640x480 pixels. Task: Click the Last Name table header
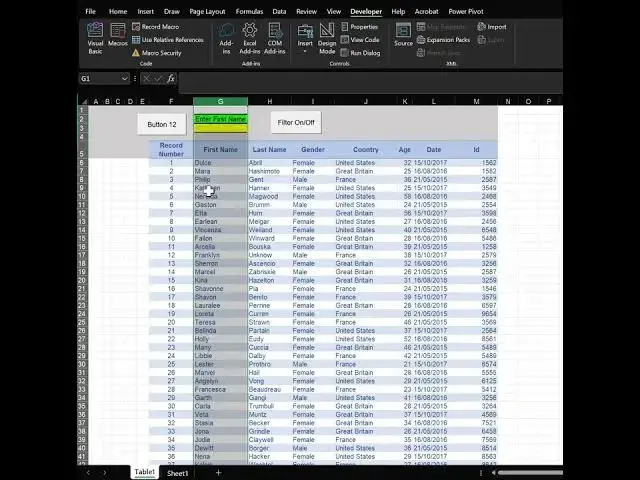(x=269, y=149)
